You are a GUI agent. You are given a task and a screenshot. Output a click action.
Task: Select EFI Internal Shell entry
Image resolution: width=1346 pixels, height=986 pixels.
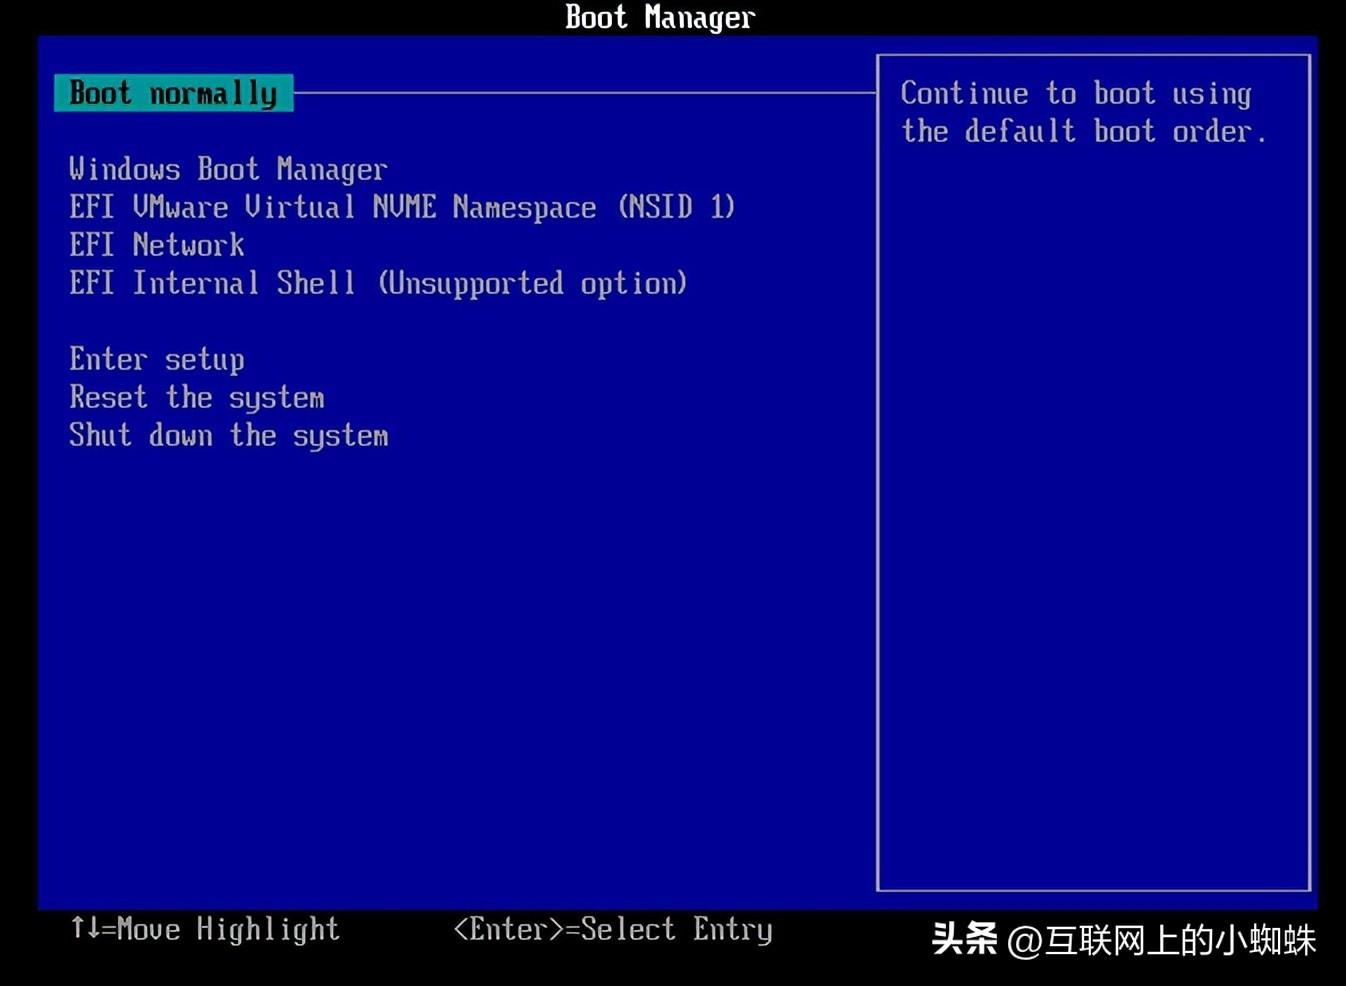tap(378, 283)
